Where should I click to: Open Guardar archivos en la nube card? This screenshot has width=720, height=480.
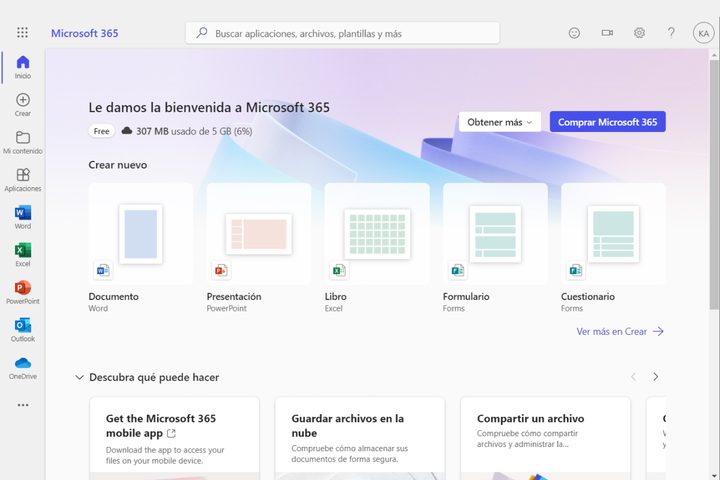[x=360, y=439]
